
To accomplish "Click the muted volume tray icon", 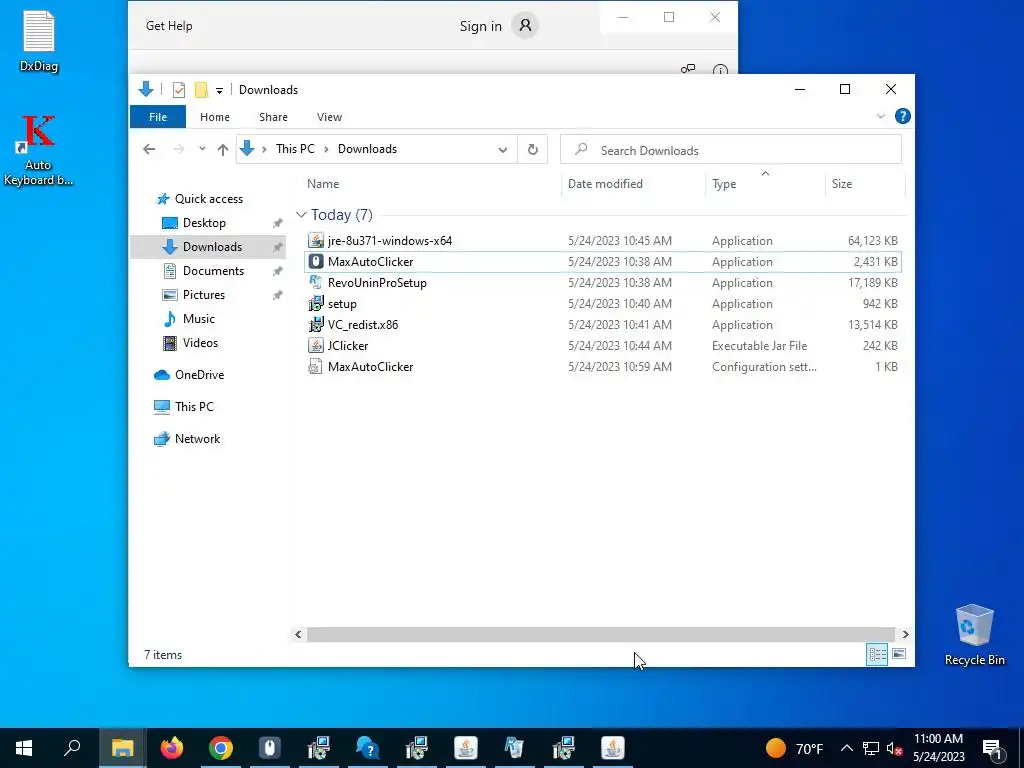I will point(895,748).
